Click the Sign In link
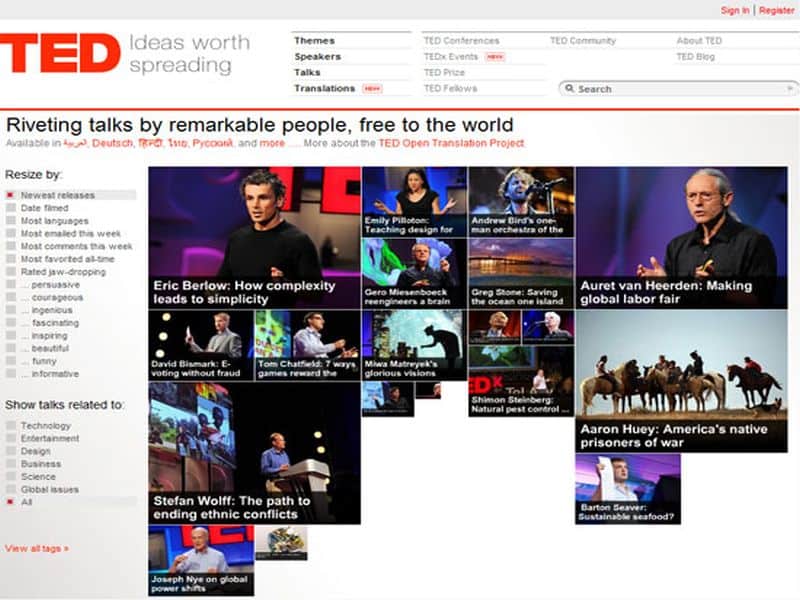The width and height of the screenshot is (800, 600). (x=735, y=10)
